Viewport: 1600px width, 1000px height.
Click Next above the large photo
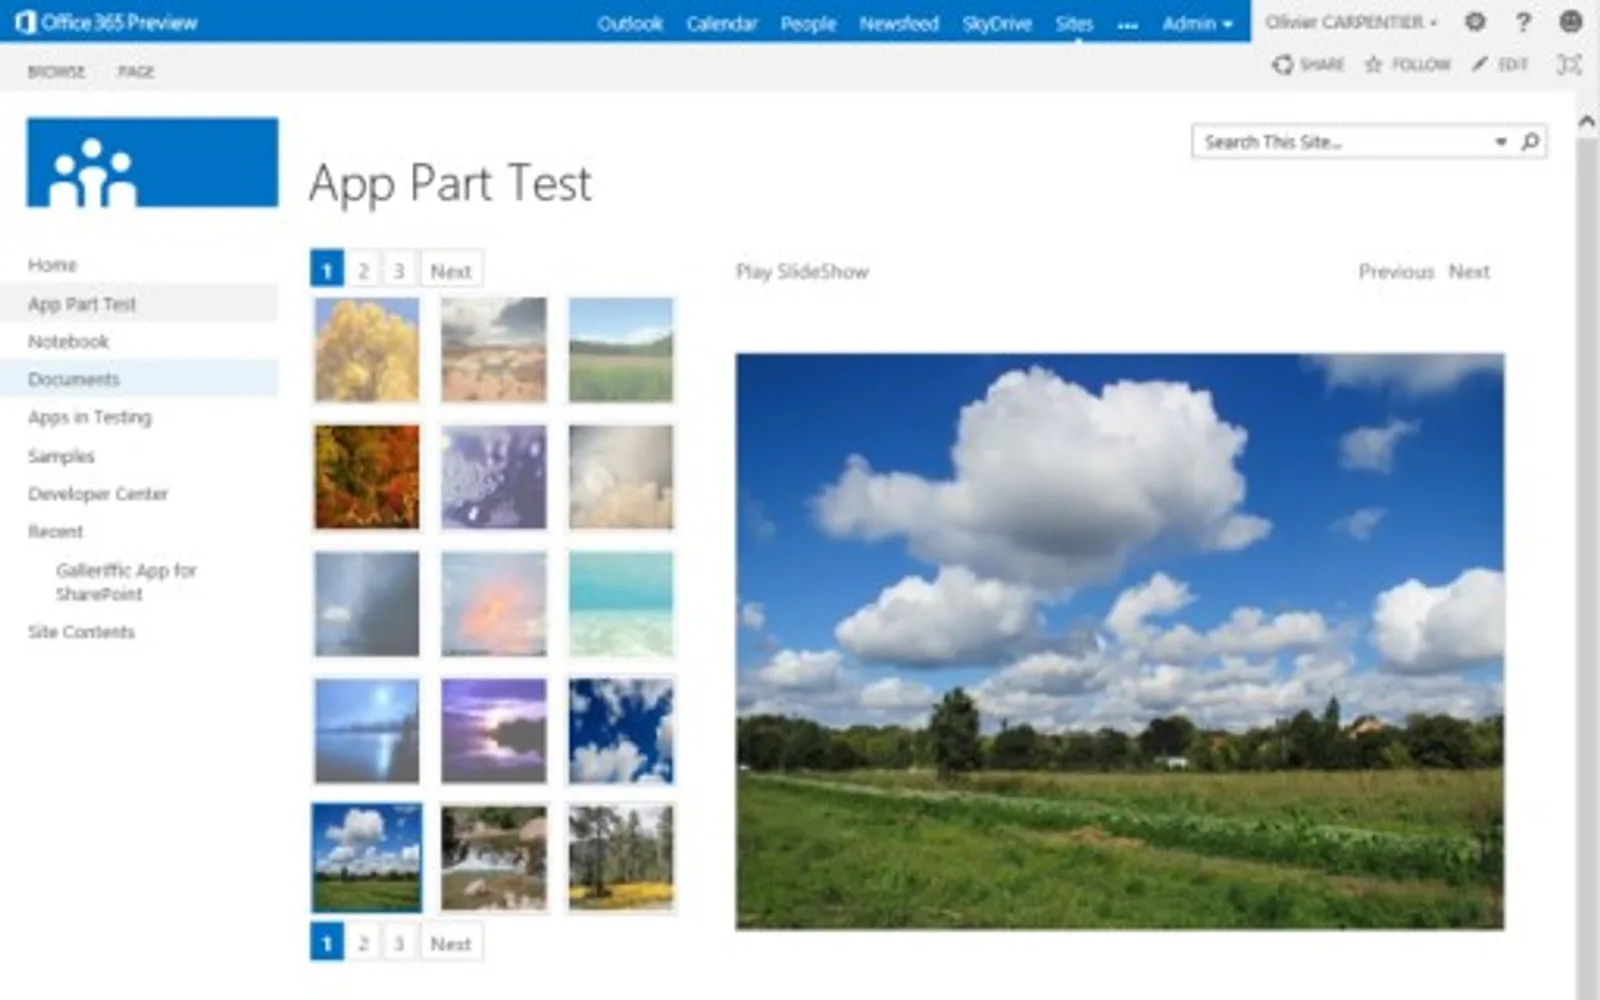(x=1469, y=271)
